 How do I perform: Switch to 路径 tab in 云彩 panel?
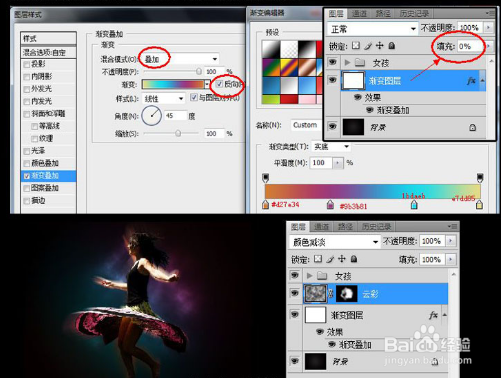(345, 227)
